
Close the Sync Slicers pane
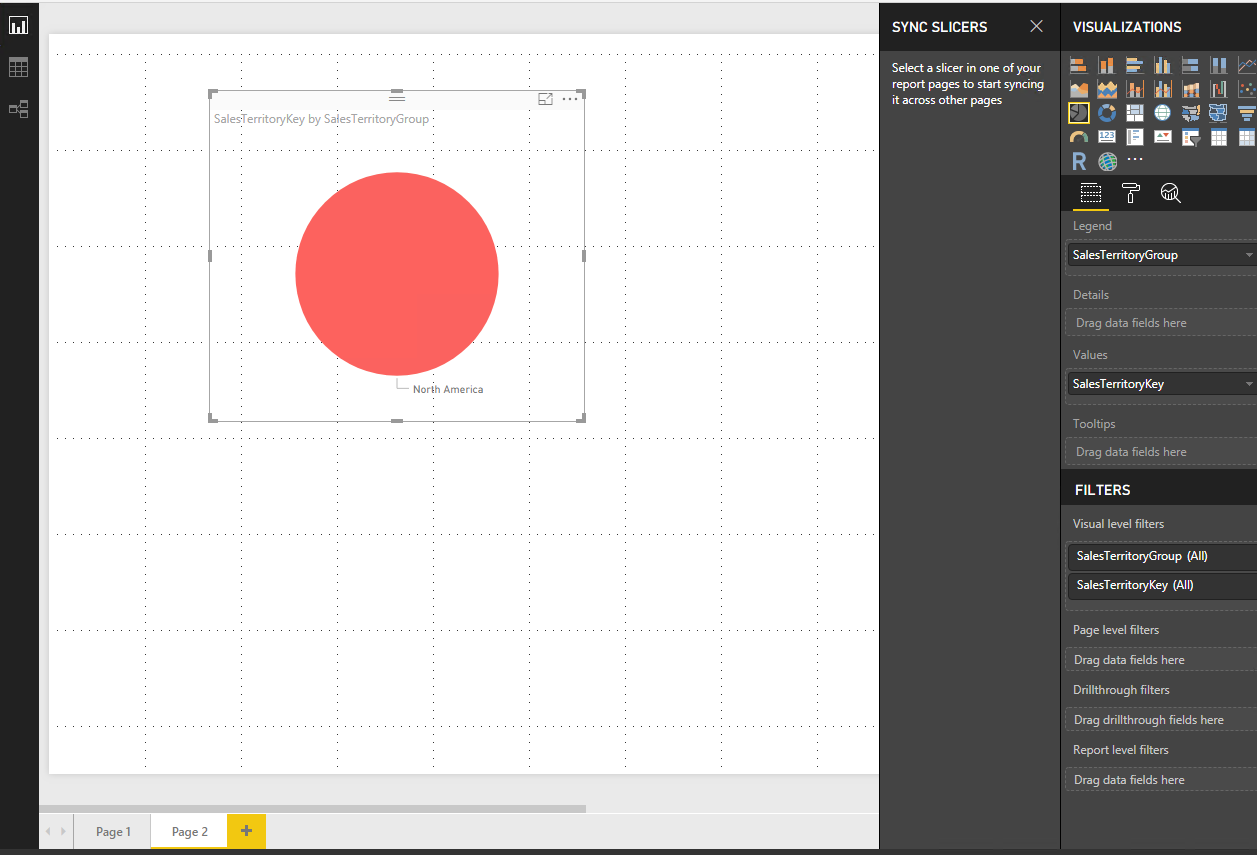click(x=1036, y=26)
